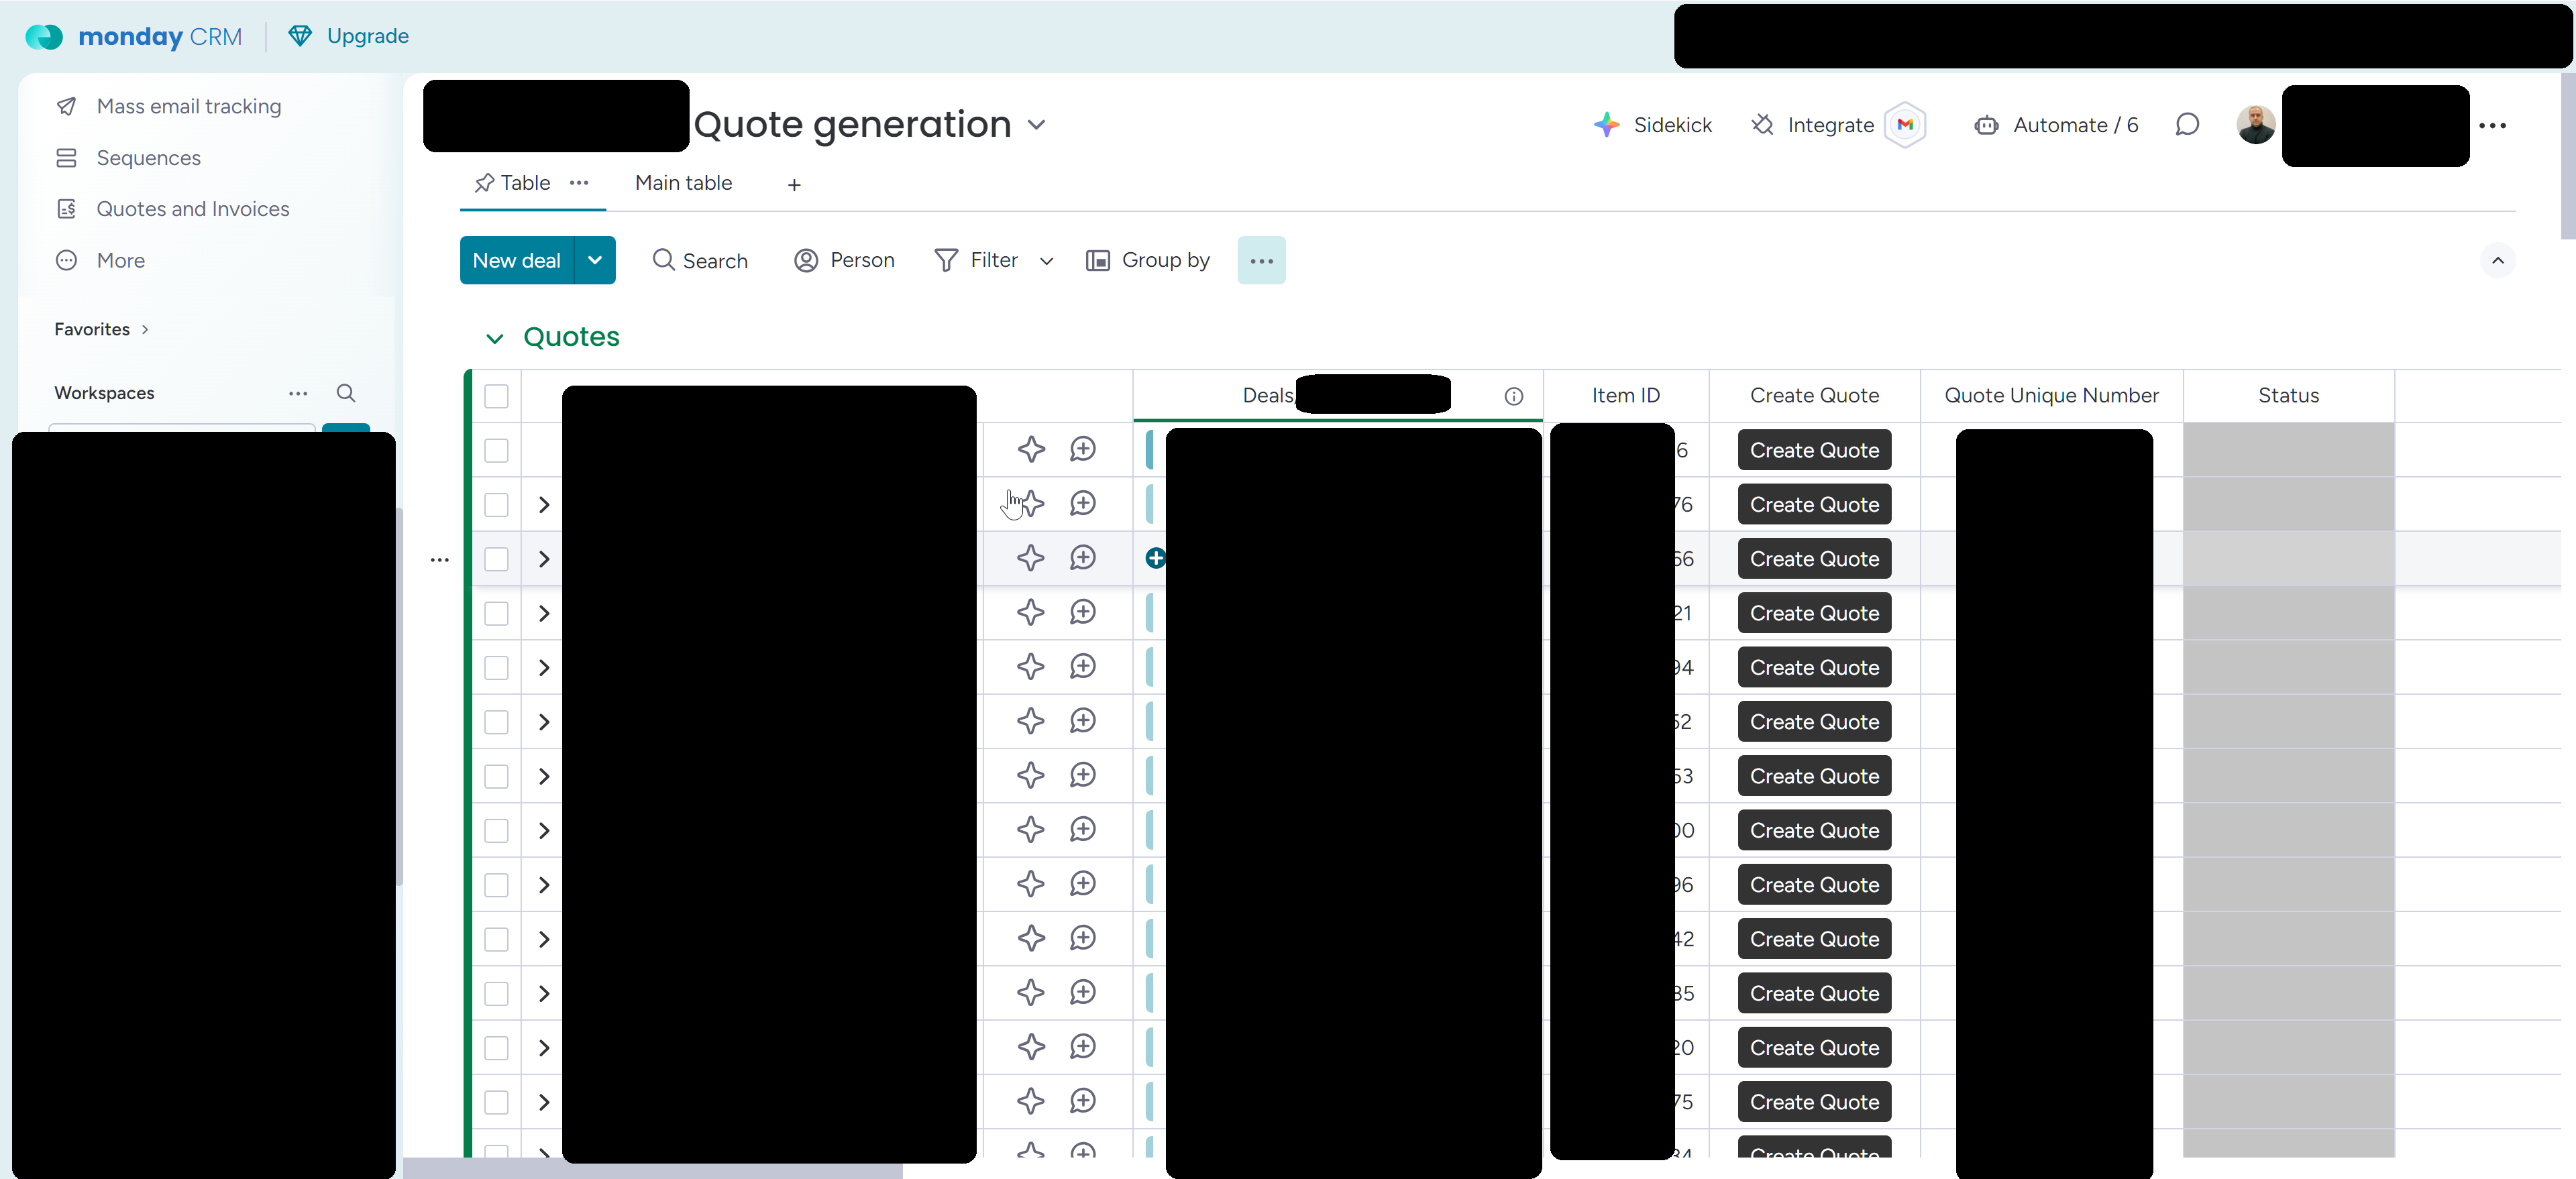Expand the Quote generation board title menu
The width and height of the screenshot is (2576, 1179).
coord(1036,125)
